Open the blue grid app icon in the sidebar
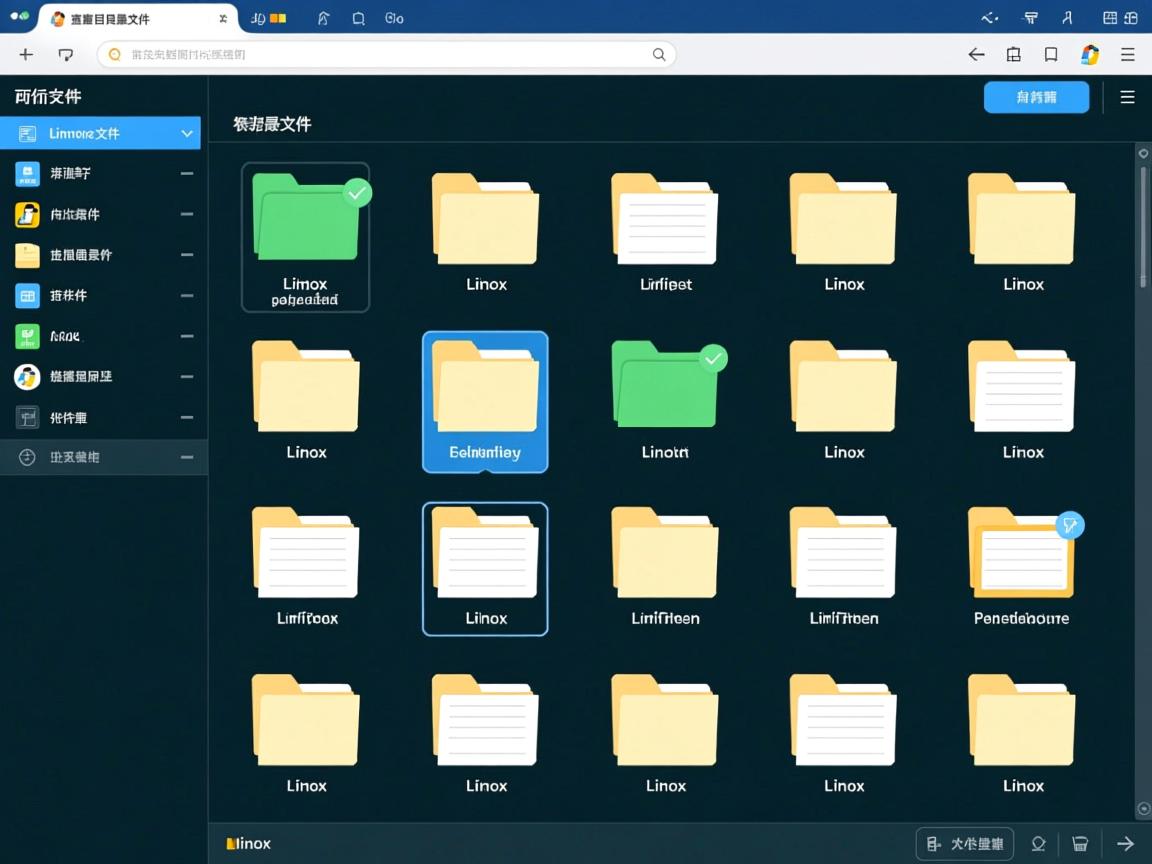Viewport: 1152px width, 864px height. [x=27, y=295]
